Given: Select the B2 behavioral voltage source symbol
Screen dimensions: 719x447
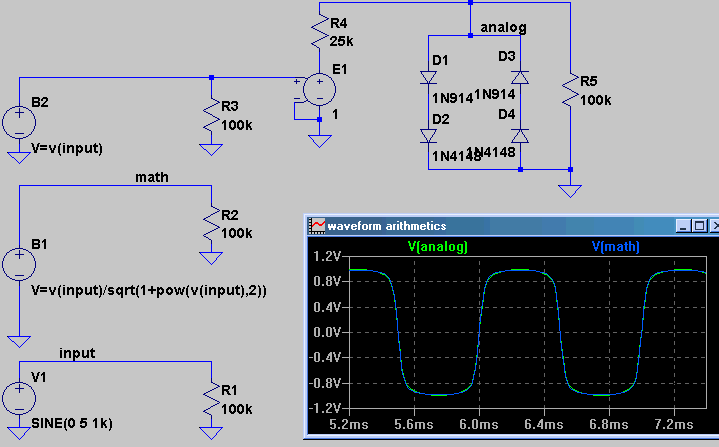Looking at the screenshot, I should [x=19, y=122].
